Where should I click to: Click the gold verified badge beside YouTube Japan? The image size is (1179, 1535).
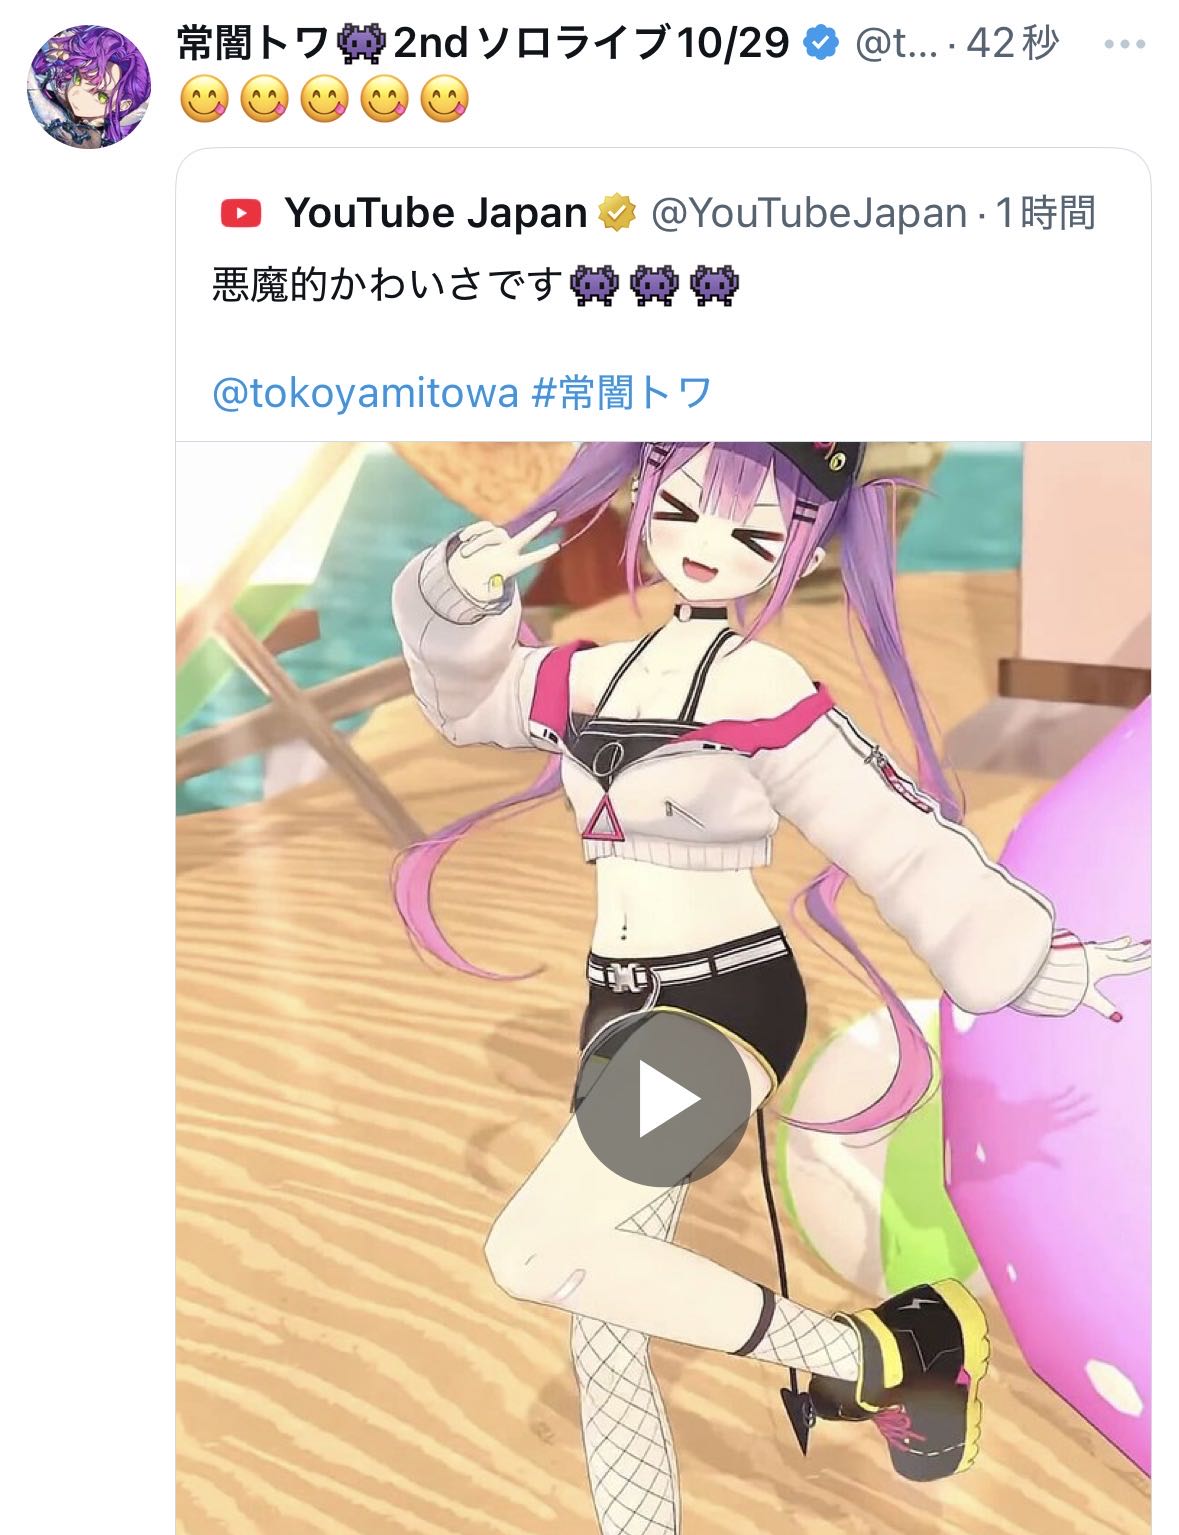(617, 213)
